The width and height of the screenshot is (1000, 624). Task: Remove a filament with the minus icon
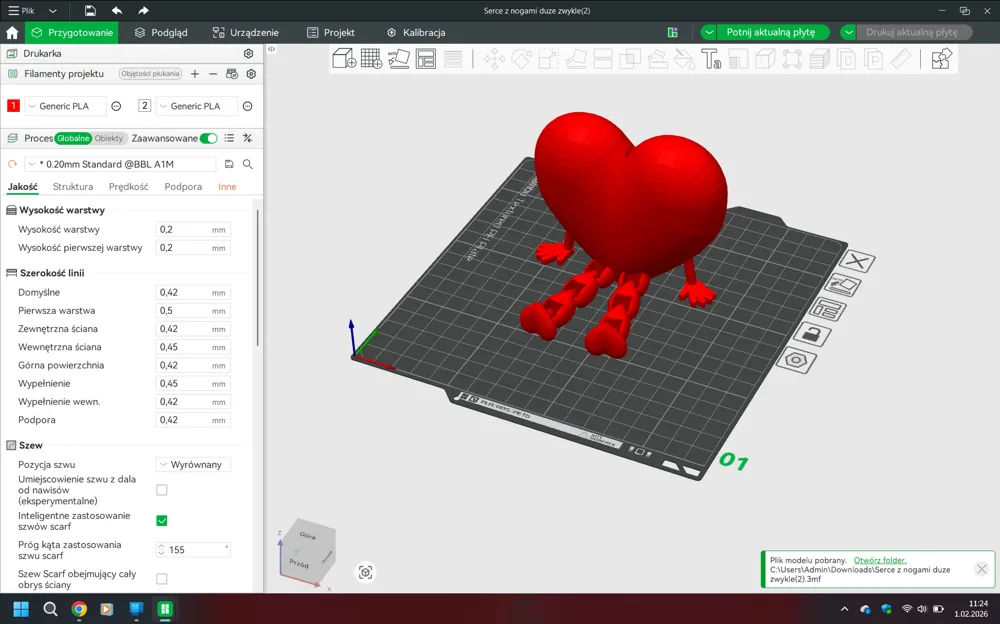[x=213, y=74]
